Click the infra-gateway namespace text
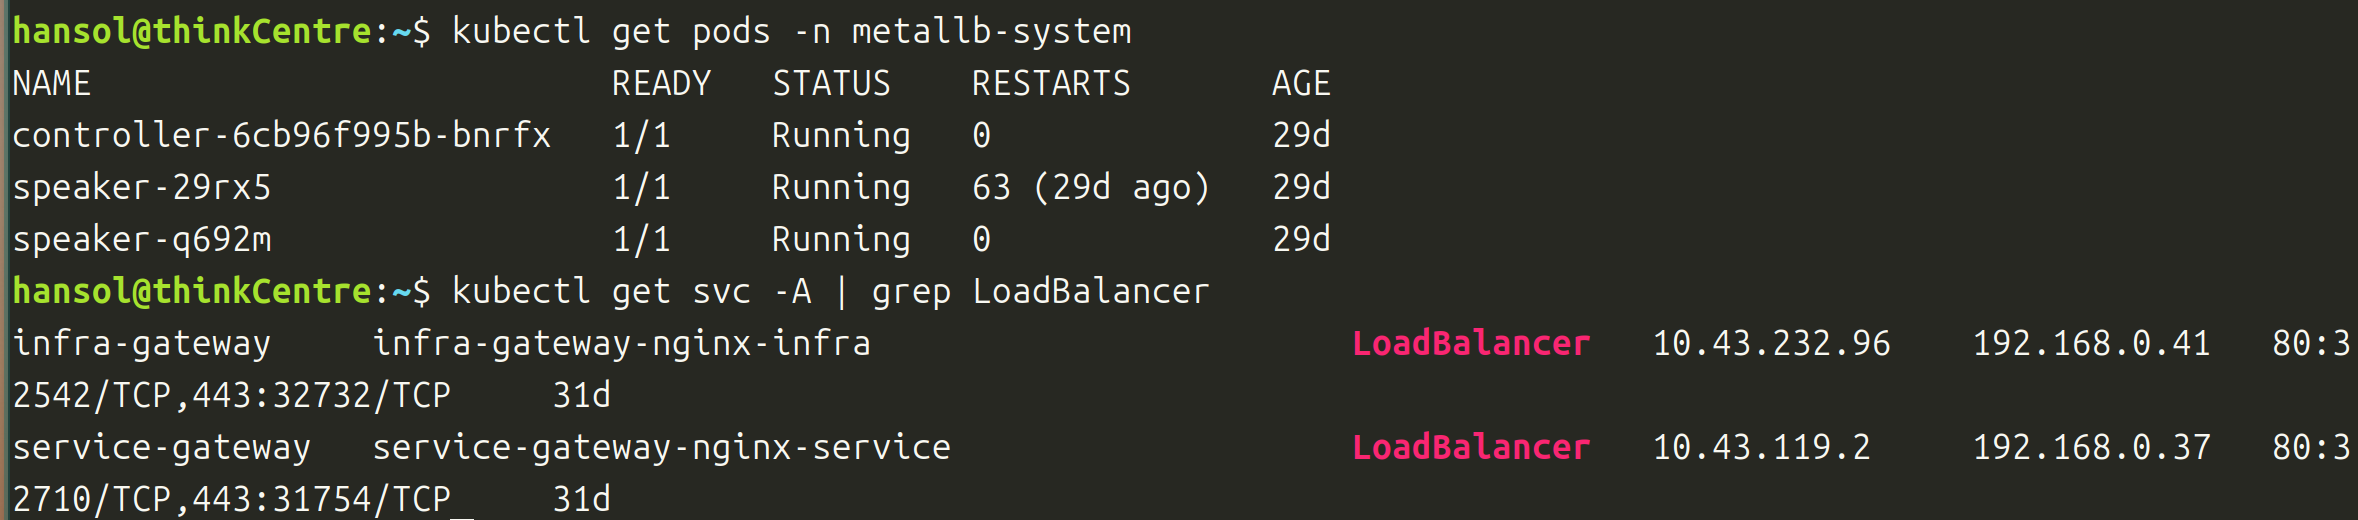The width and height of the screenshot is (2358, 520). pyautogui.click(x=141, y=343)
